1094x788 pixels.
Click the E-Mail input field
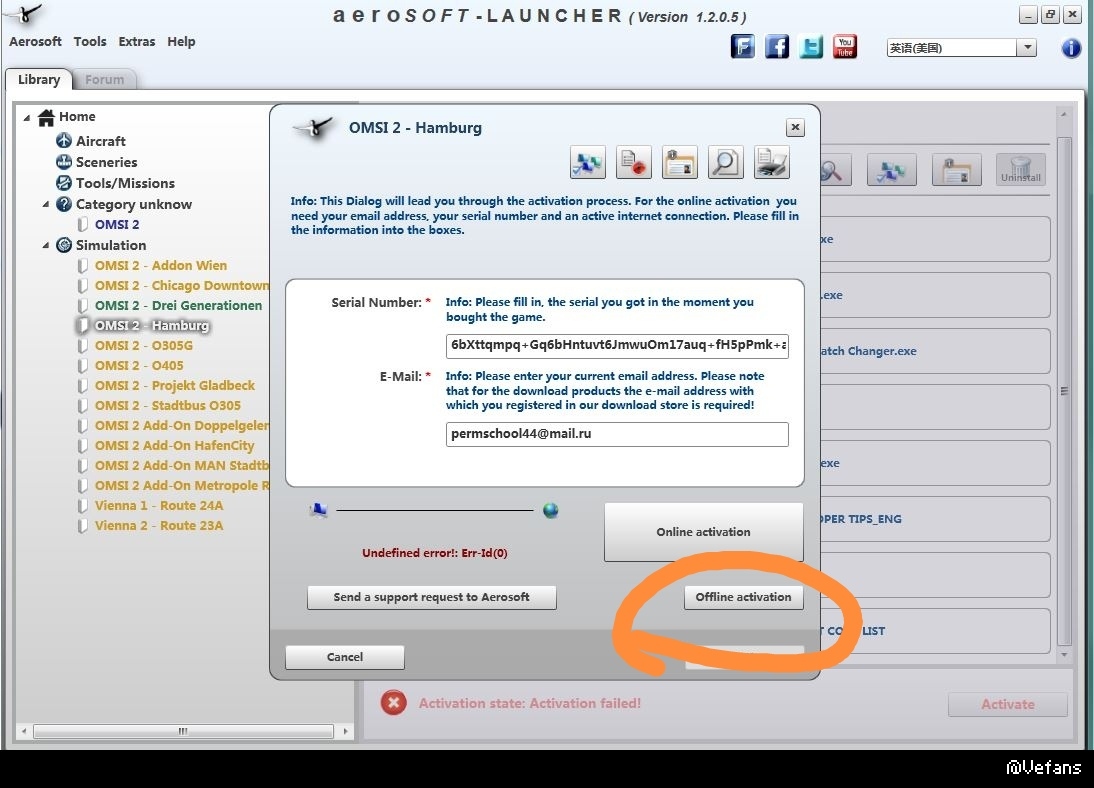pyautogui.click(x=617, y=434)
